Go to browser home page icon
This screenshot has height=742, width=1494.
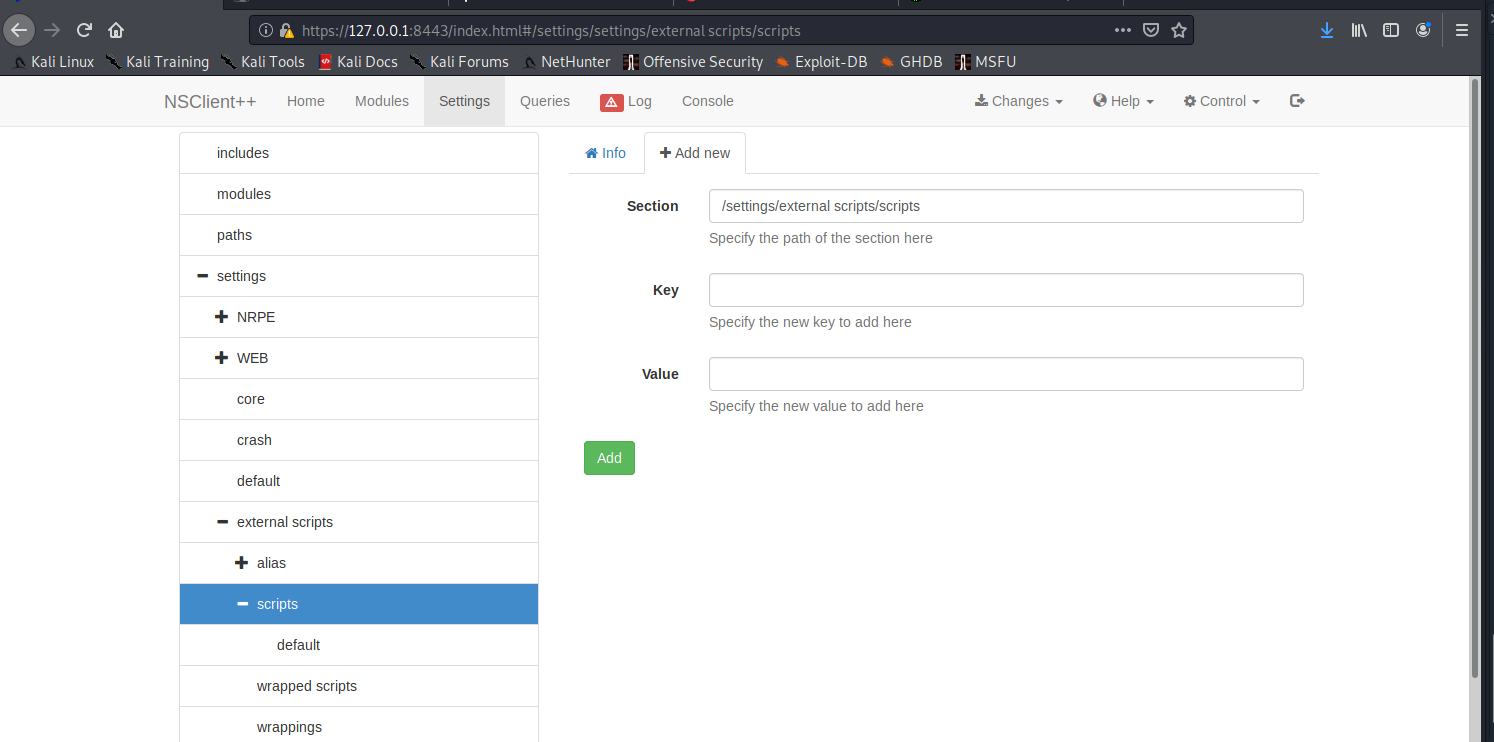tap(116, 30)
